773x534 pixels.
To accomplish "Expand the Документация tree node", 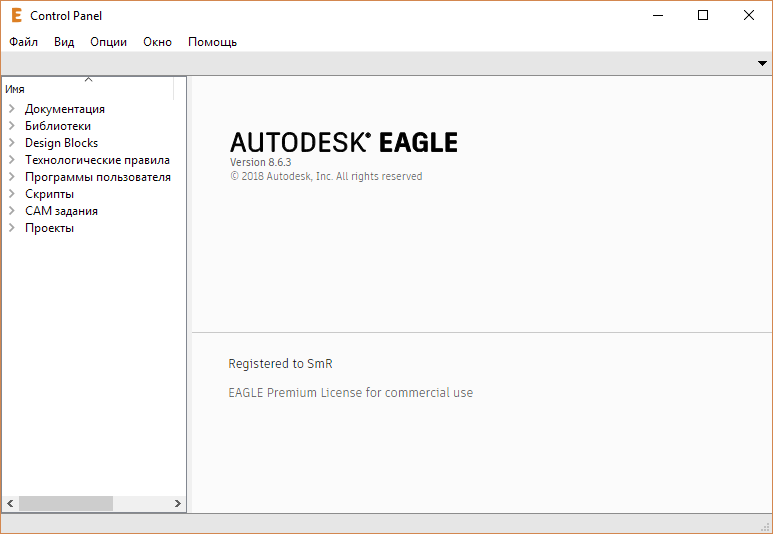I will 12,108.
